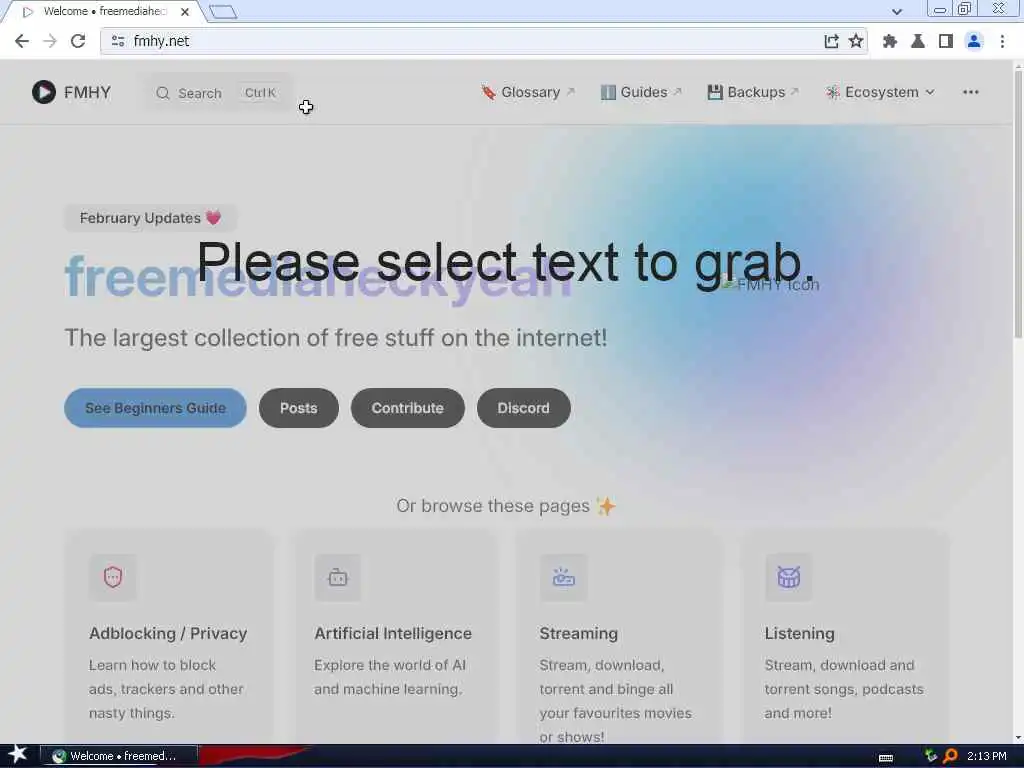This screenshot has height=768, width=1024.
Task: Click the page vertical scrollbar thumb
Action: tap(1018, 202)
